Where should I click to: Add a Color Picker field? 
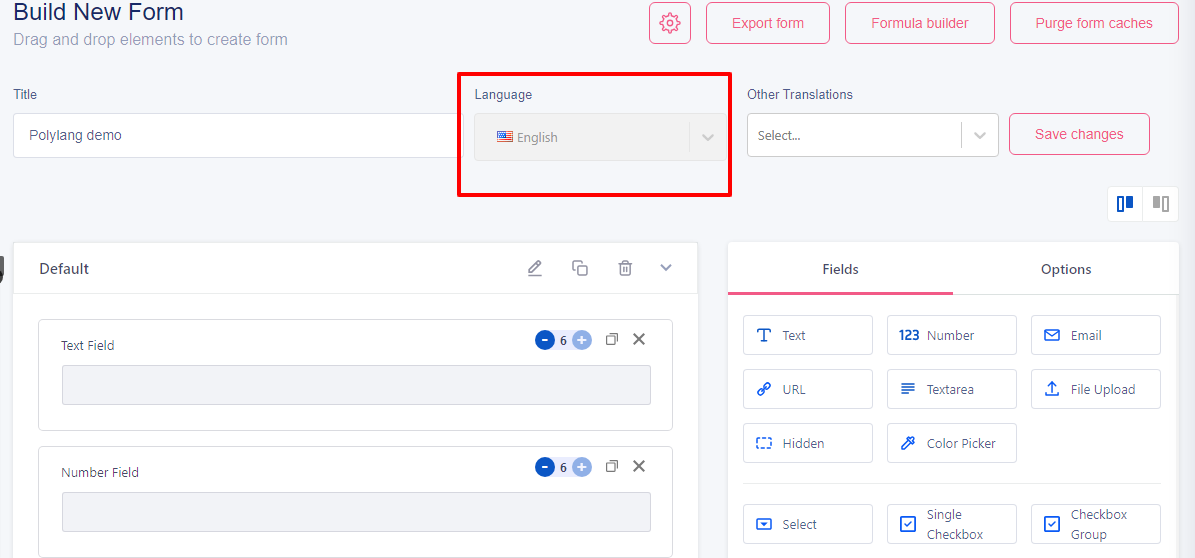click(x=952, y=443)
